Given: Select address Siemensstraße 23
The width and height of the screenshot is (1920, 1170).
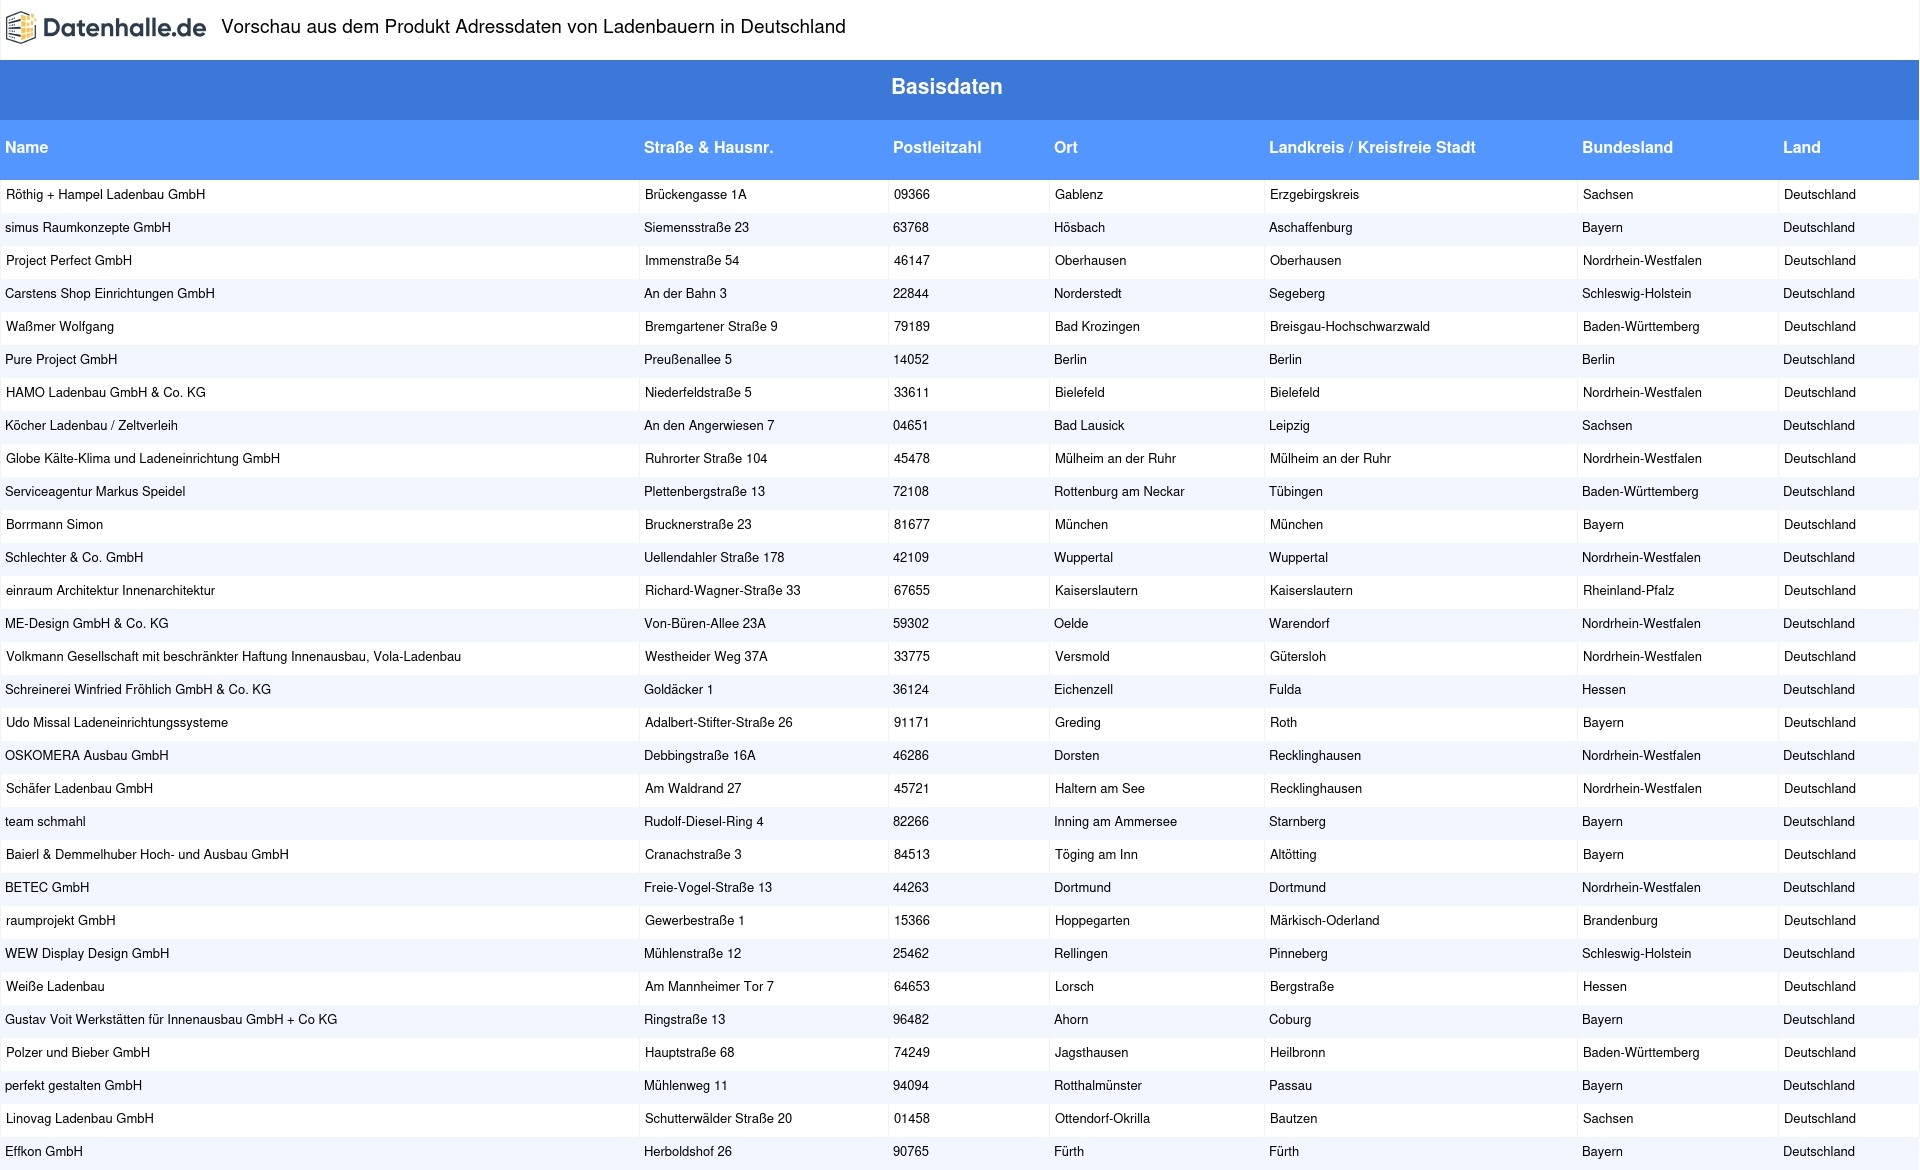Looking at the screenshot, I should pos(696,227).
